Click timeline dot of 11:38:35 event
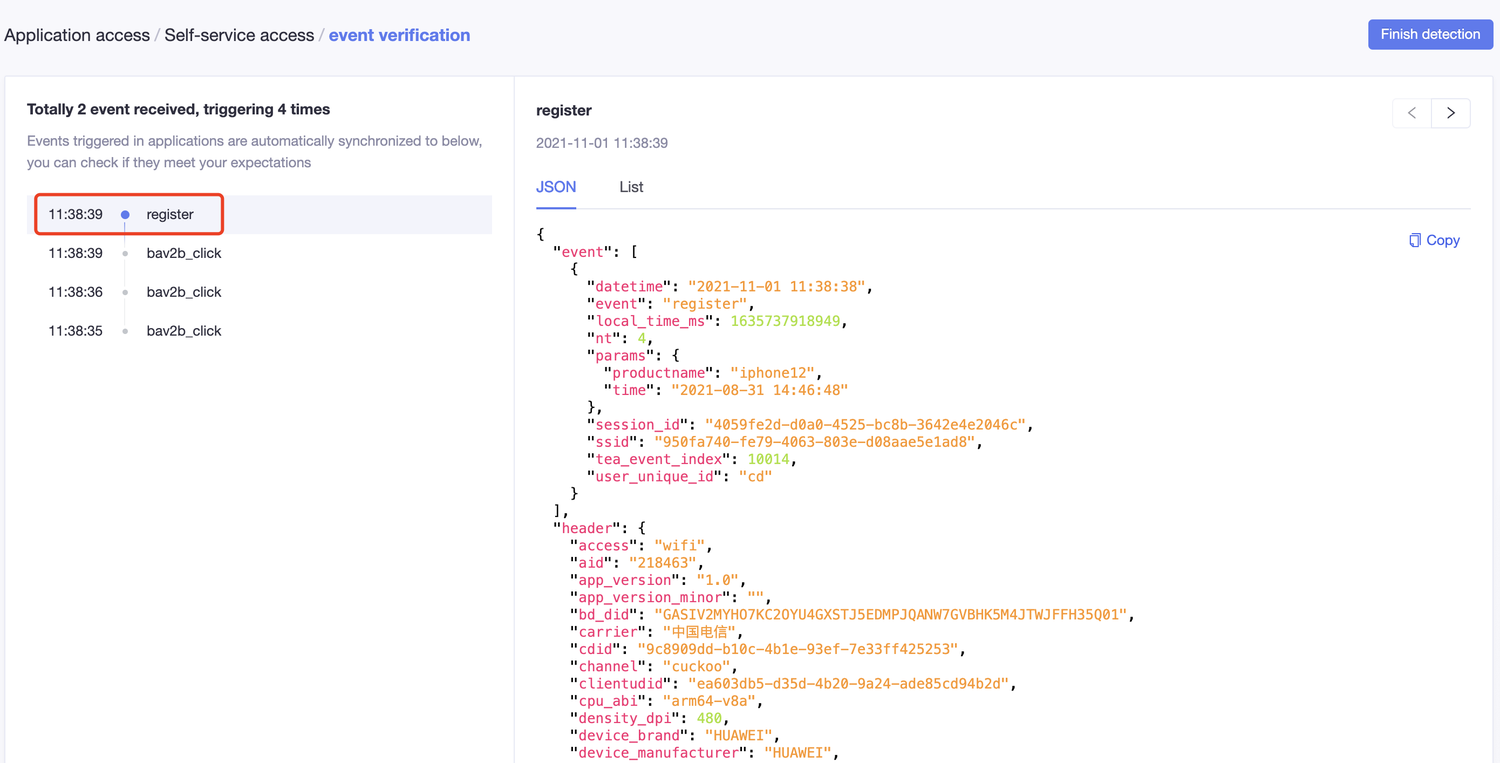Screen dimensions: 1500x763 coord(125,331)
